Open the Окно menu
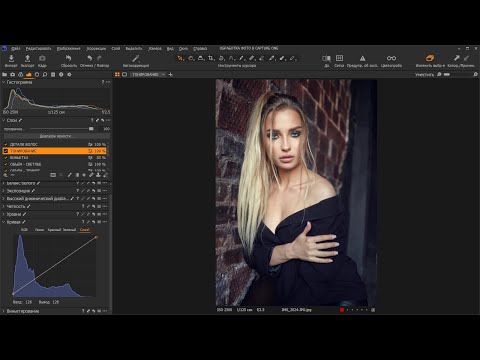 click(x=183, y=49)
